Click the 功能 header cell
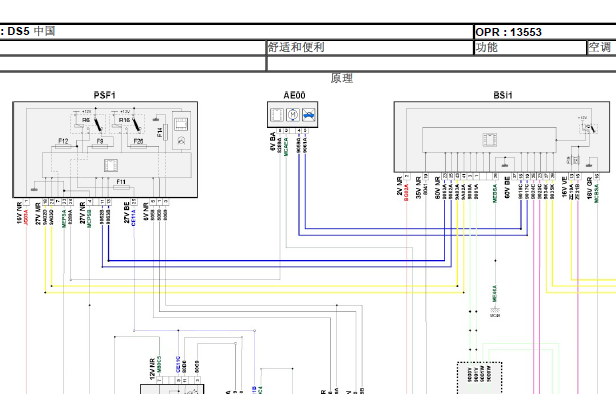Image resolution: width=616 pixels, height=394 pixels. 530,48
